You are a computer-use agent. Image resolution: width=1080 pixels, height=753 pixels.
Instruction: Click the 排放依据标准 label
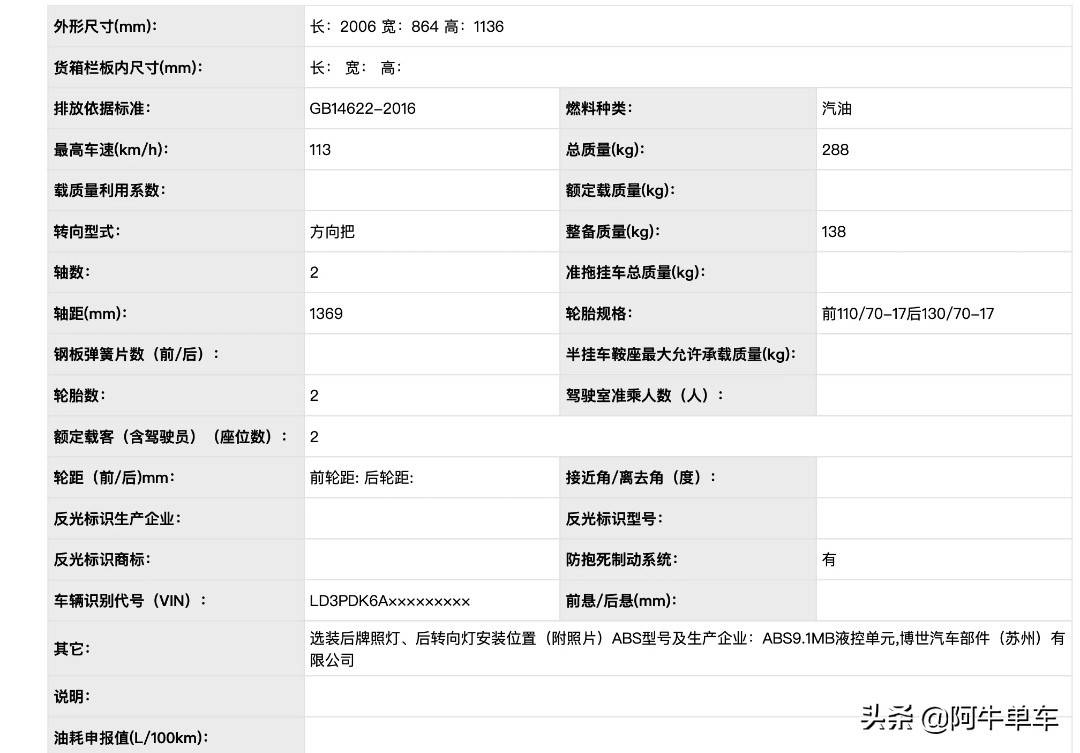[x=102, y=109]
